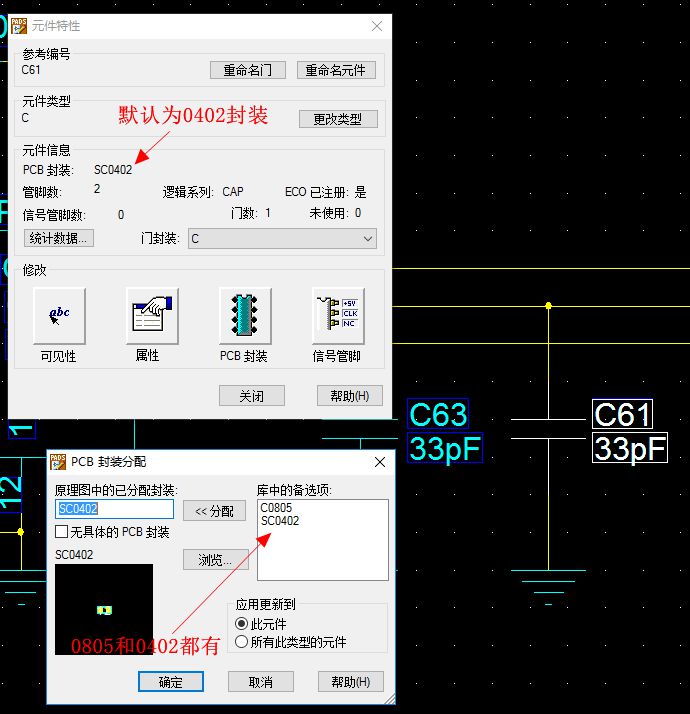This screenshot has height=714, width=690.
Task: Open the 可见性 visibility icon button
Action: click(x=59, y=316)
